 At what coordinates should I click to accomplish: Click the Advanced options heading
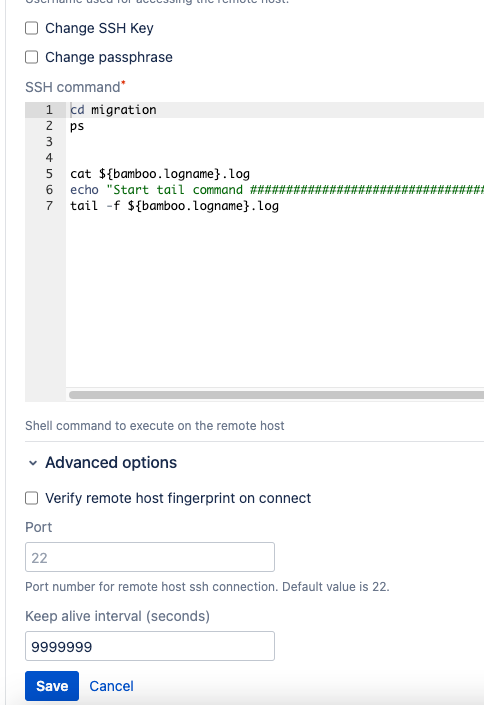pyautogui.click(x=111, y=463)
